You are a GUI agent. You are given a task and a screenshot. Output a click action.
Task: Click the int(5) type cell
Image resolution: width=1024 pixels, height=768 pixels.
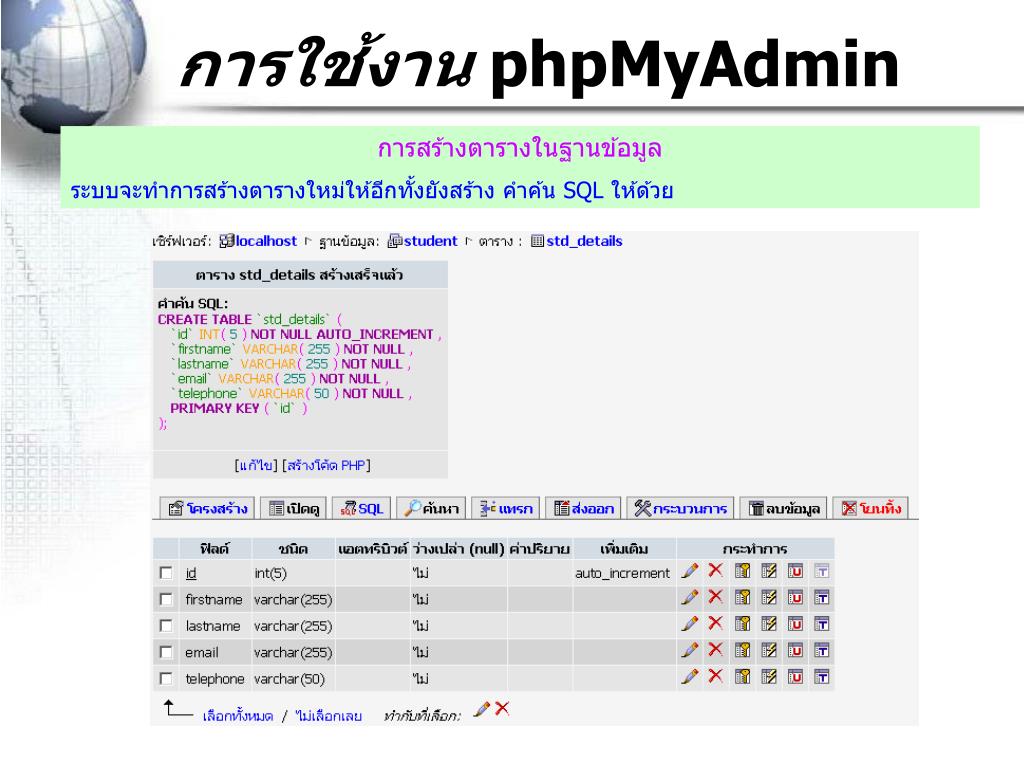click(x=270, y=573)
